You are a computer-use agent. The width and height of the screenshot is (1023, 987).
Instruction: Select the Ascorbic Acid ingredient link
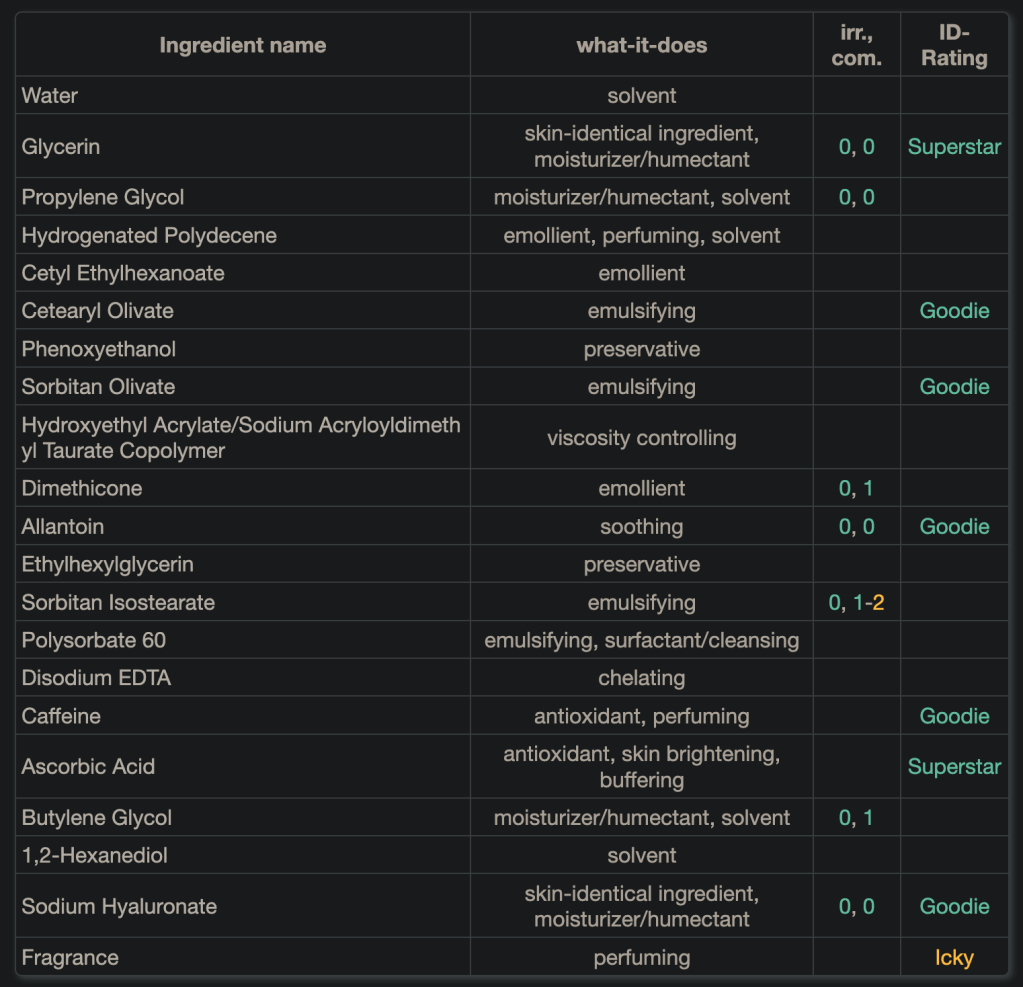click(88, 767)
